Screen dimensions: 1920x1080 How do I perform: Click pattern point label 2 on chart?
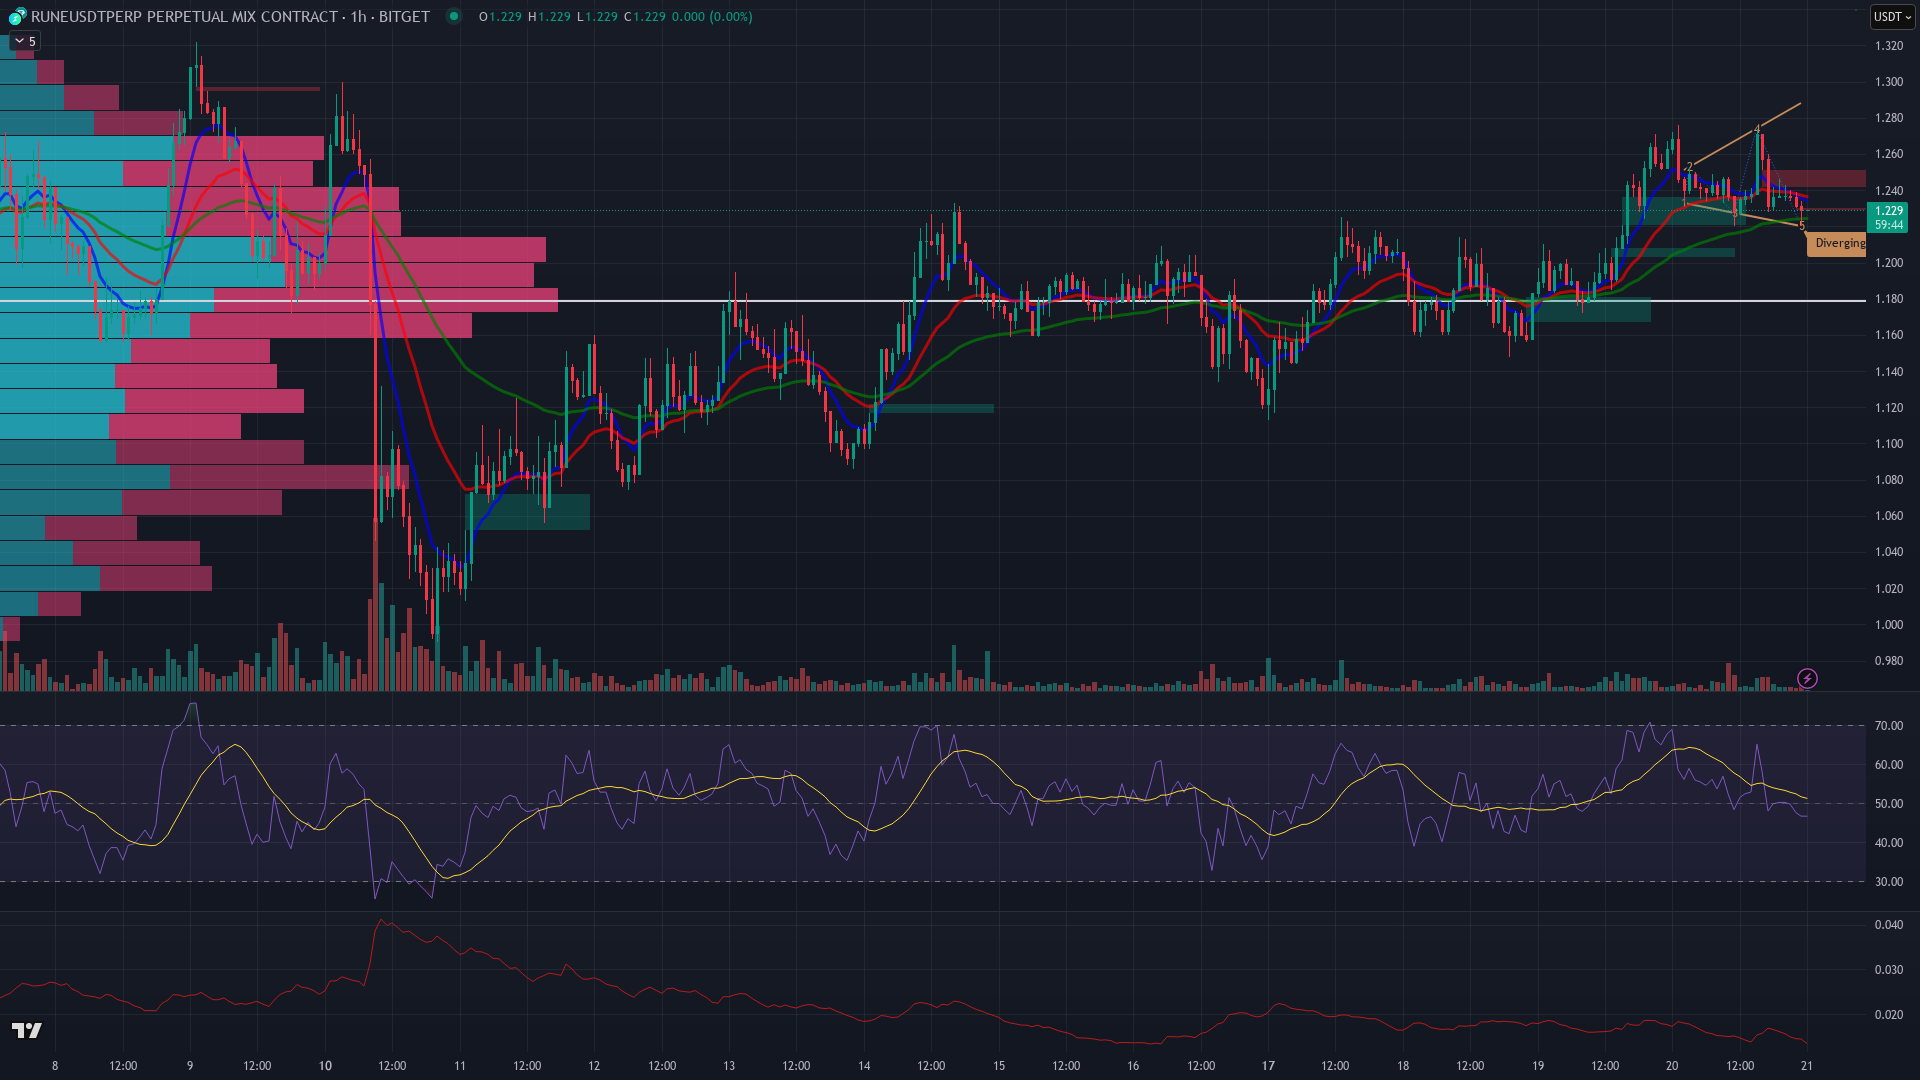tap(1689, 167)
